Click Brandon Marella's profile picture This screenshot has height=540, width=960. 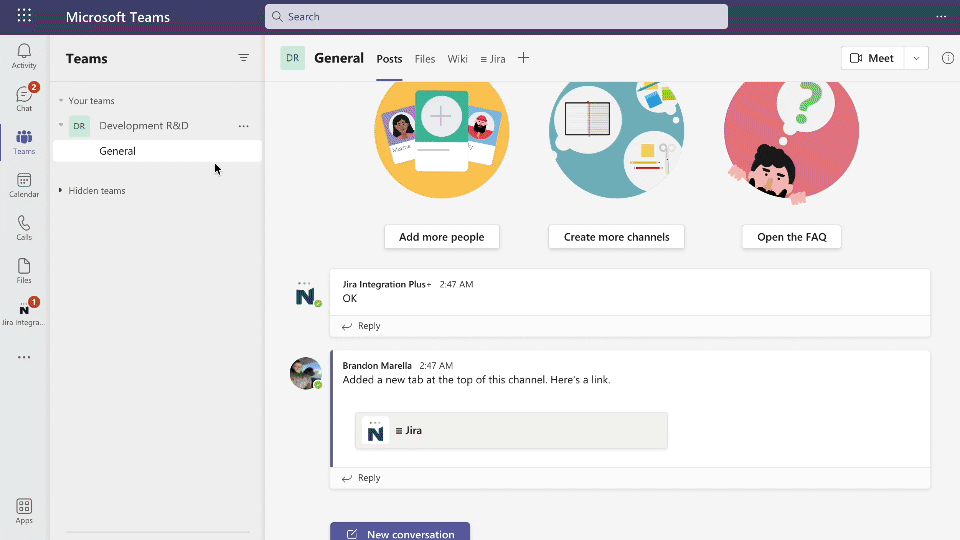point(306,373)
